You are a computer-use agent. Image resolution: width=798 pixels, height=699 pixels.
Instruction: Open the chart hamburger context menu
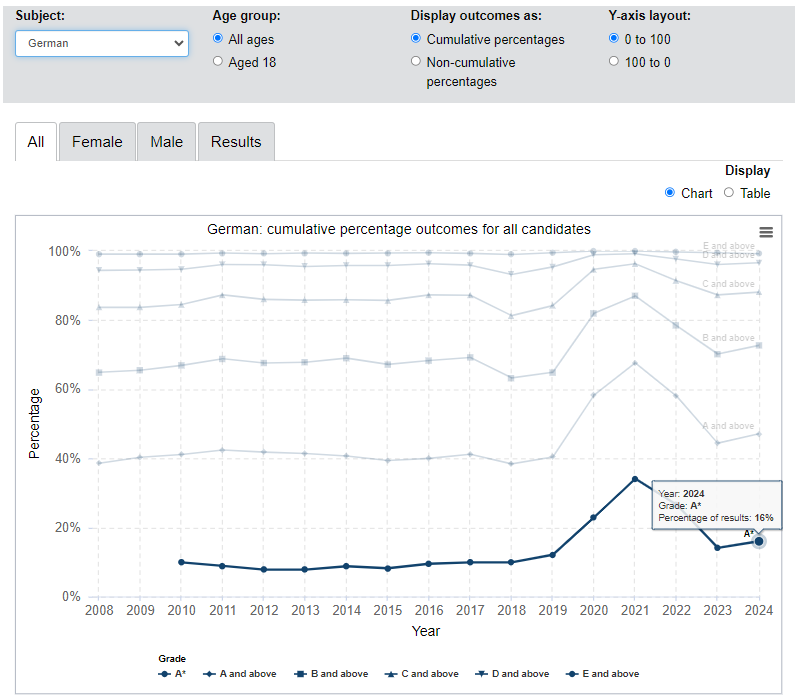click(x=766, y=233)
